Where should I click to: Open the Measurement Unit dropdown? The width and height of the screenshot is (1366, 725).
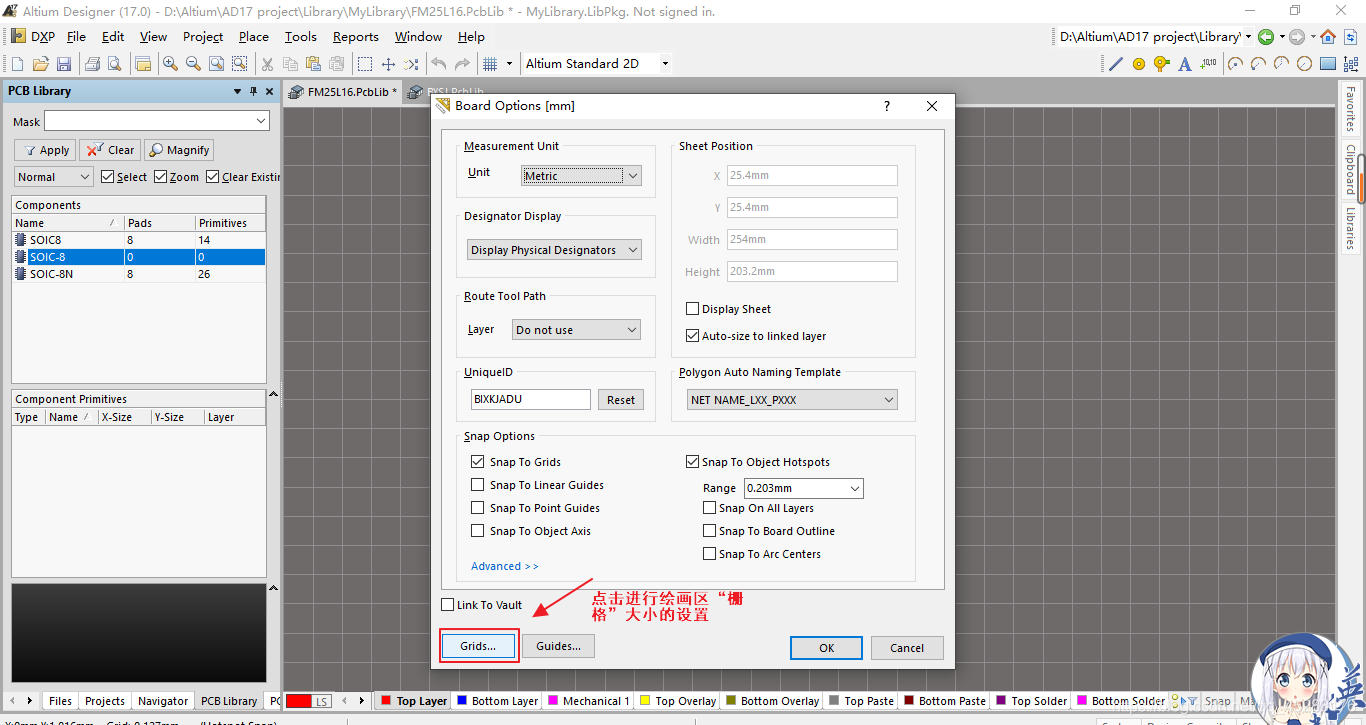pyautogui.click(x=581, y=176)
